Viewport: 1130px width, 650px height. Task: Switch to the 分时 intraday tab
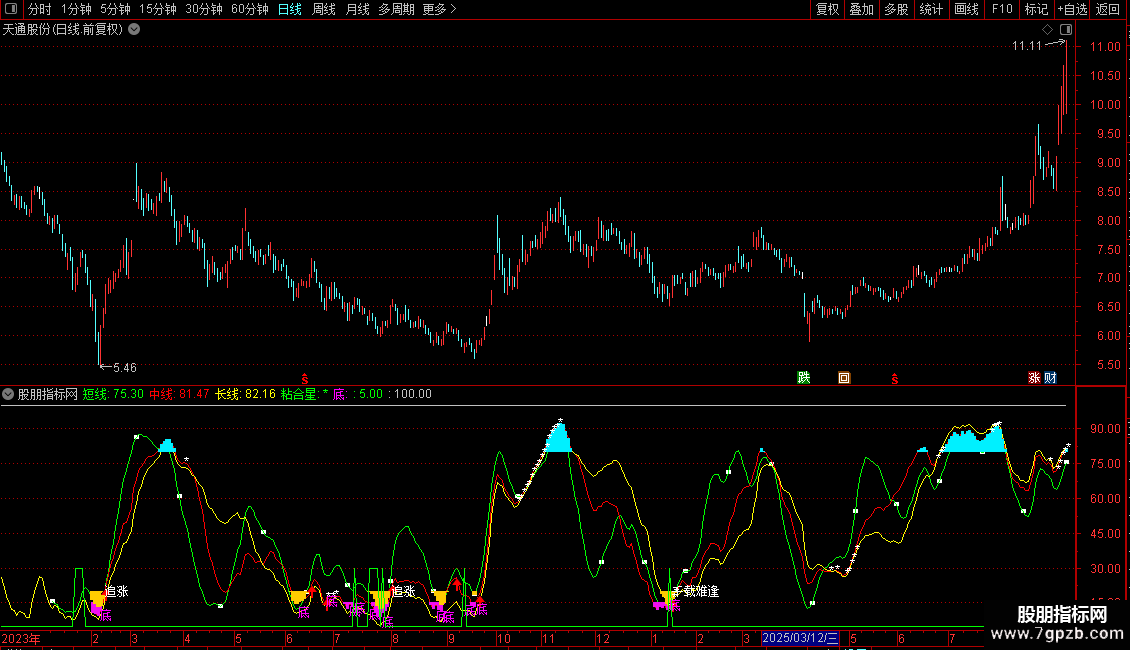coord(39,9)
